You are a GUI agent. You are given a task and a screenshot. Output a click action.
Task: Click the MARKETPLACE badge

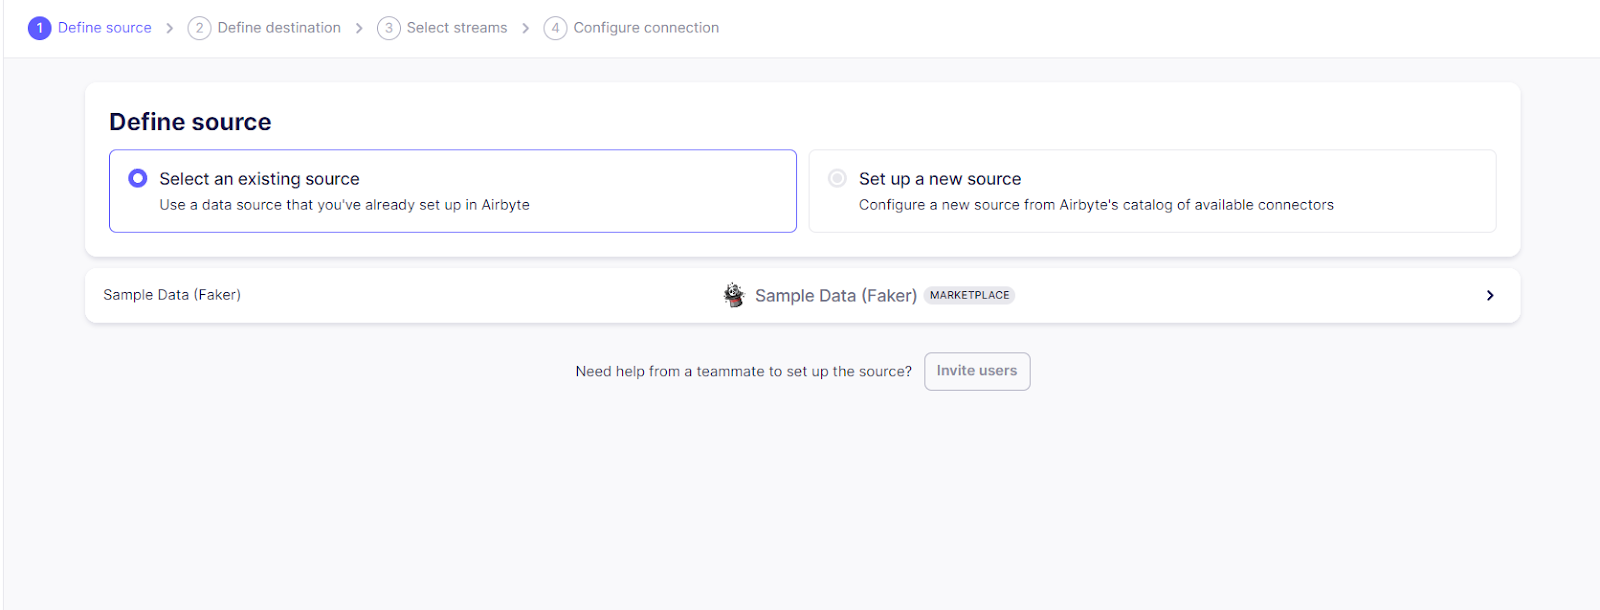(x=970, y=295)
